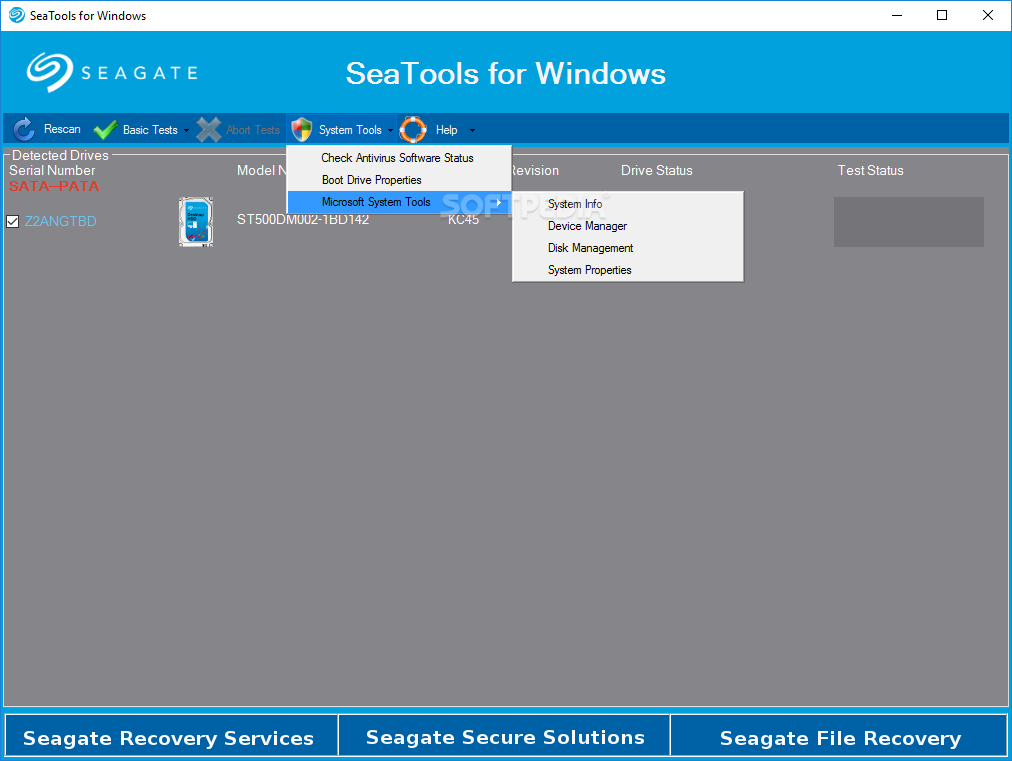Click the green checkmark Basic Tests icon
1012x761 pixels.
coord(105,130)
